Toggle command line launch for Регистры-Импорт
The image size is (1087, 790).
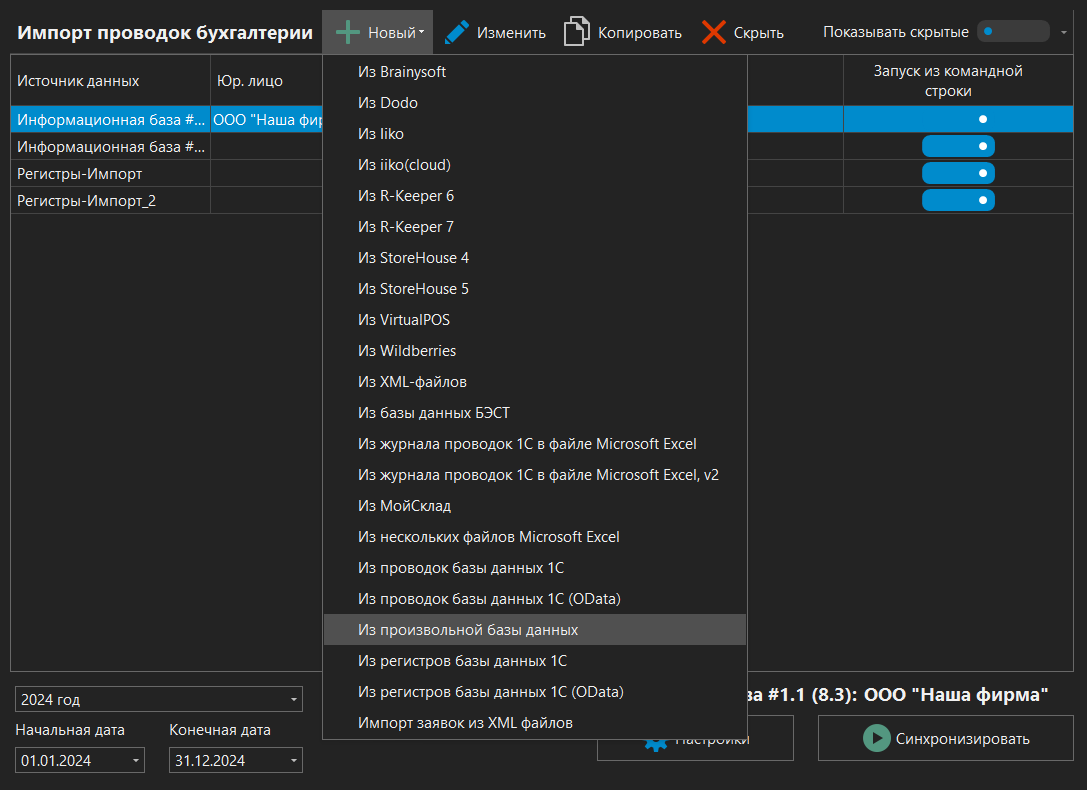[957, 174]
